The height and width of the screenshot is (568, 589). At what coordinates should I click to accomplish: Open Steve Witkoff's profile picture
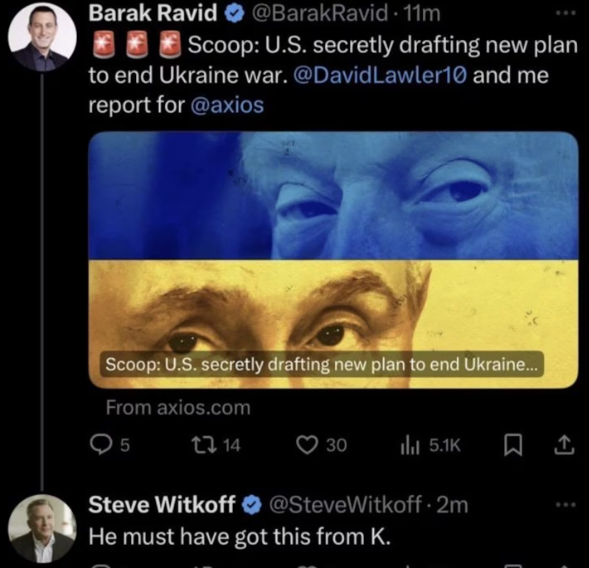(42, 529)
